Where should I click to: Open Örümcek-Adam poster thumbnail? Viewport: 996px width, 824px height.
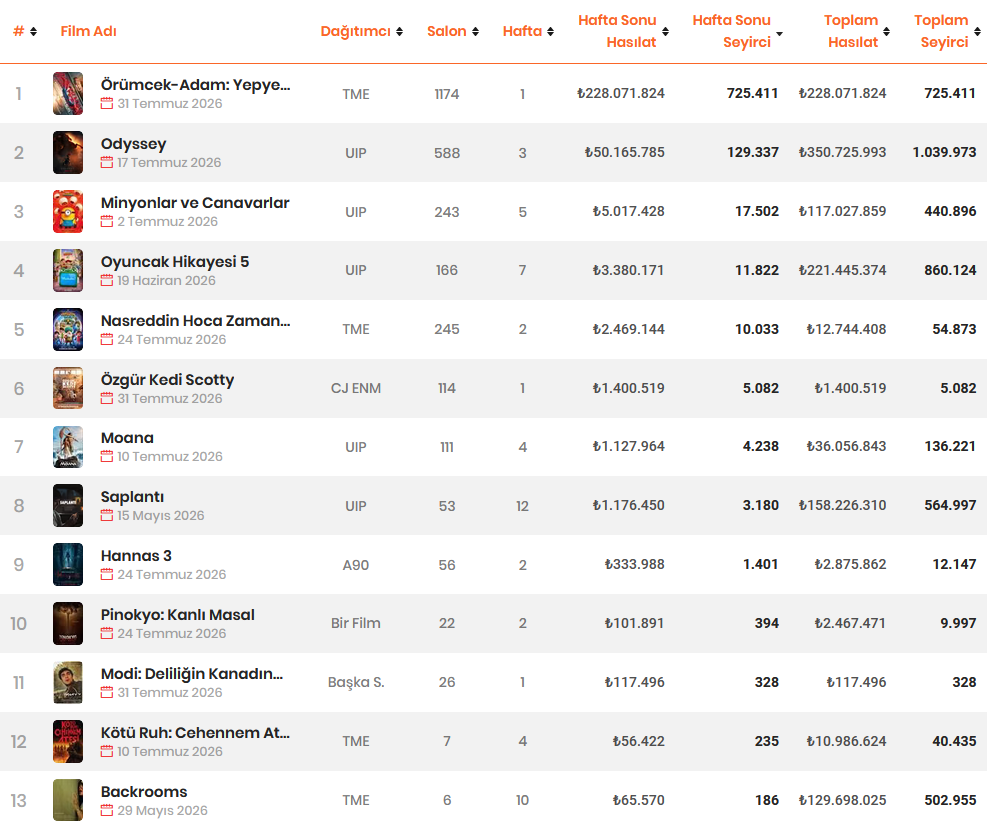tap(68, 93)
